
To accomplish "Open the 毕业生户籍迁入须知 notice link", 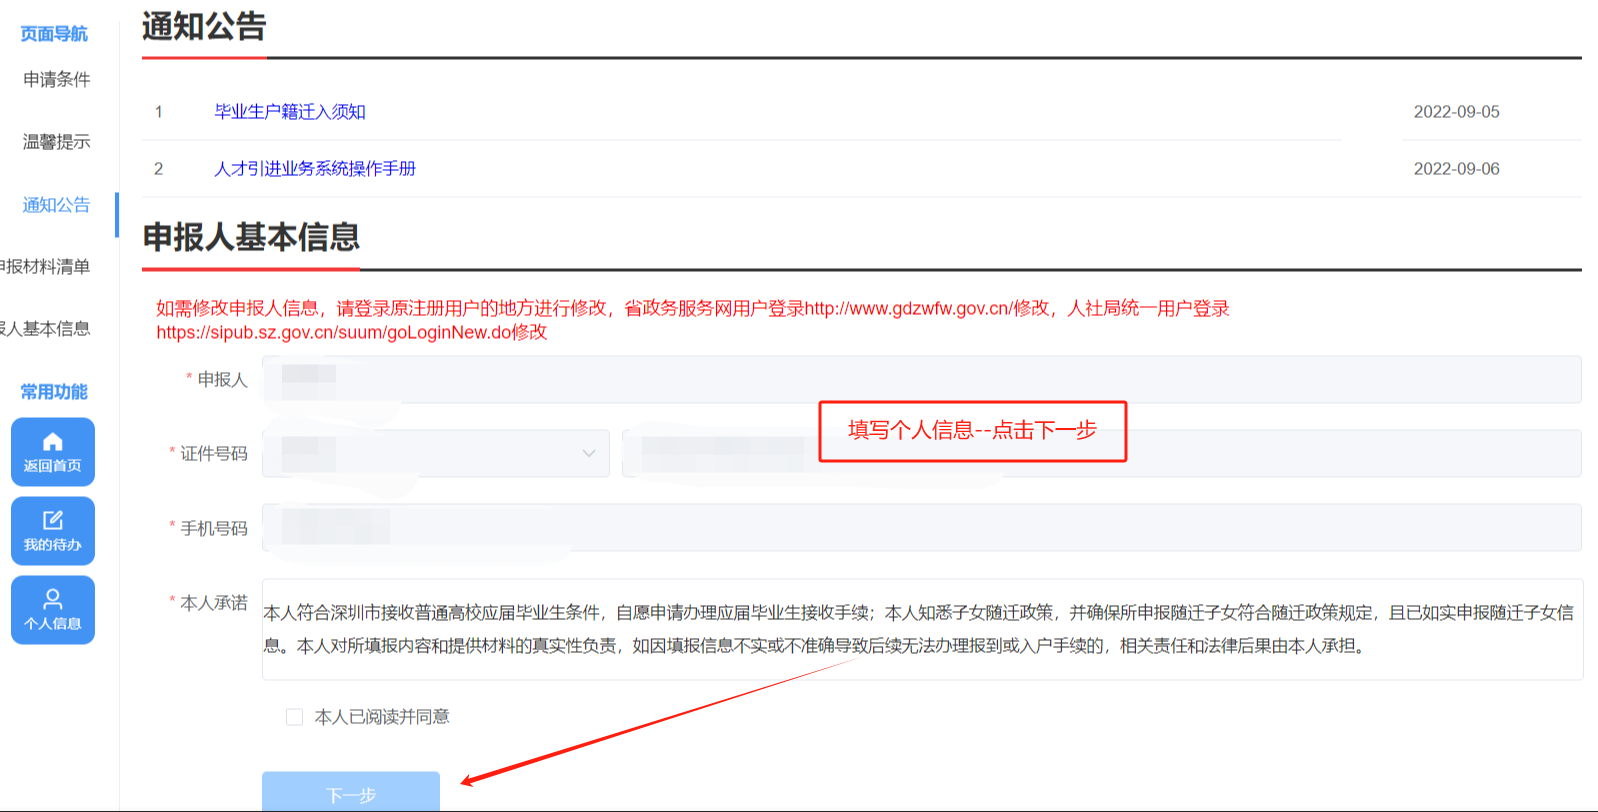I will click(290, 112).
